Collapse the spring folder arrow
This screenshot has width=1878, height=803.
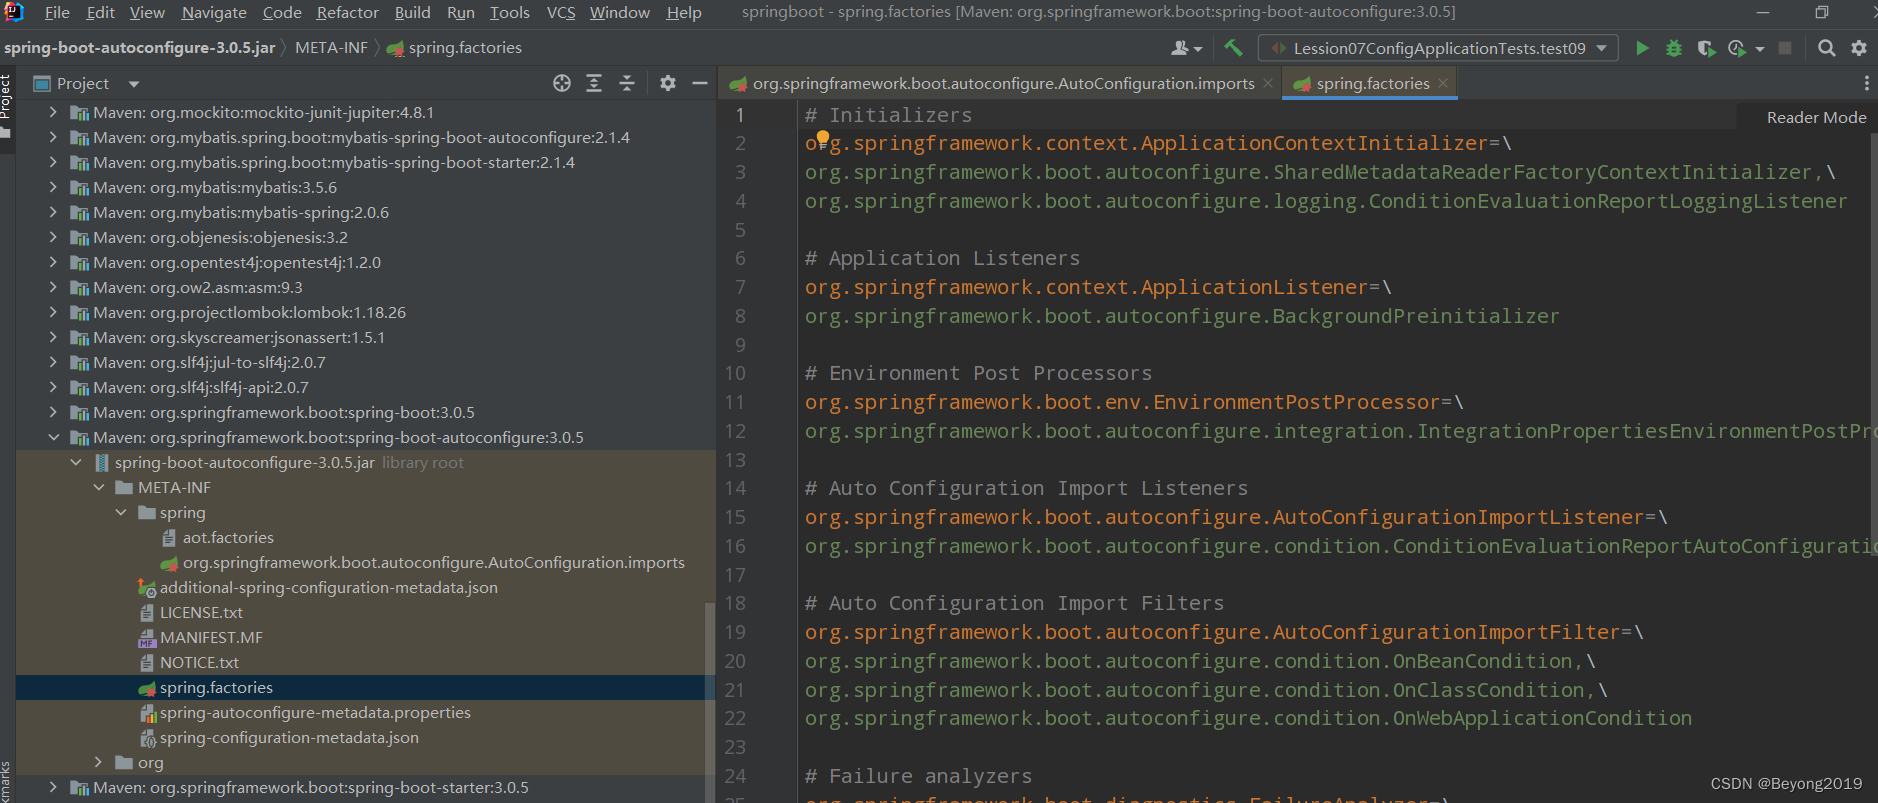pyautogui.click(x=121, y=513)
